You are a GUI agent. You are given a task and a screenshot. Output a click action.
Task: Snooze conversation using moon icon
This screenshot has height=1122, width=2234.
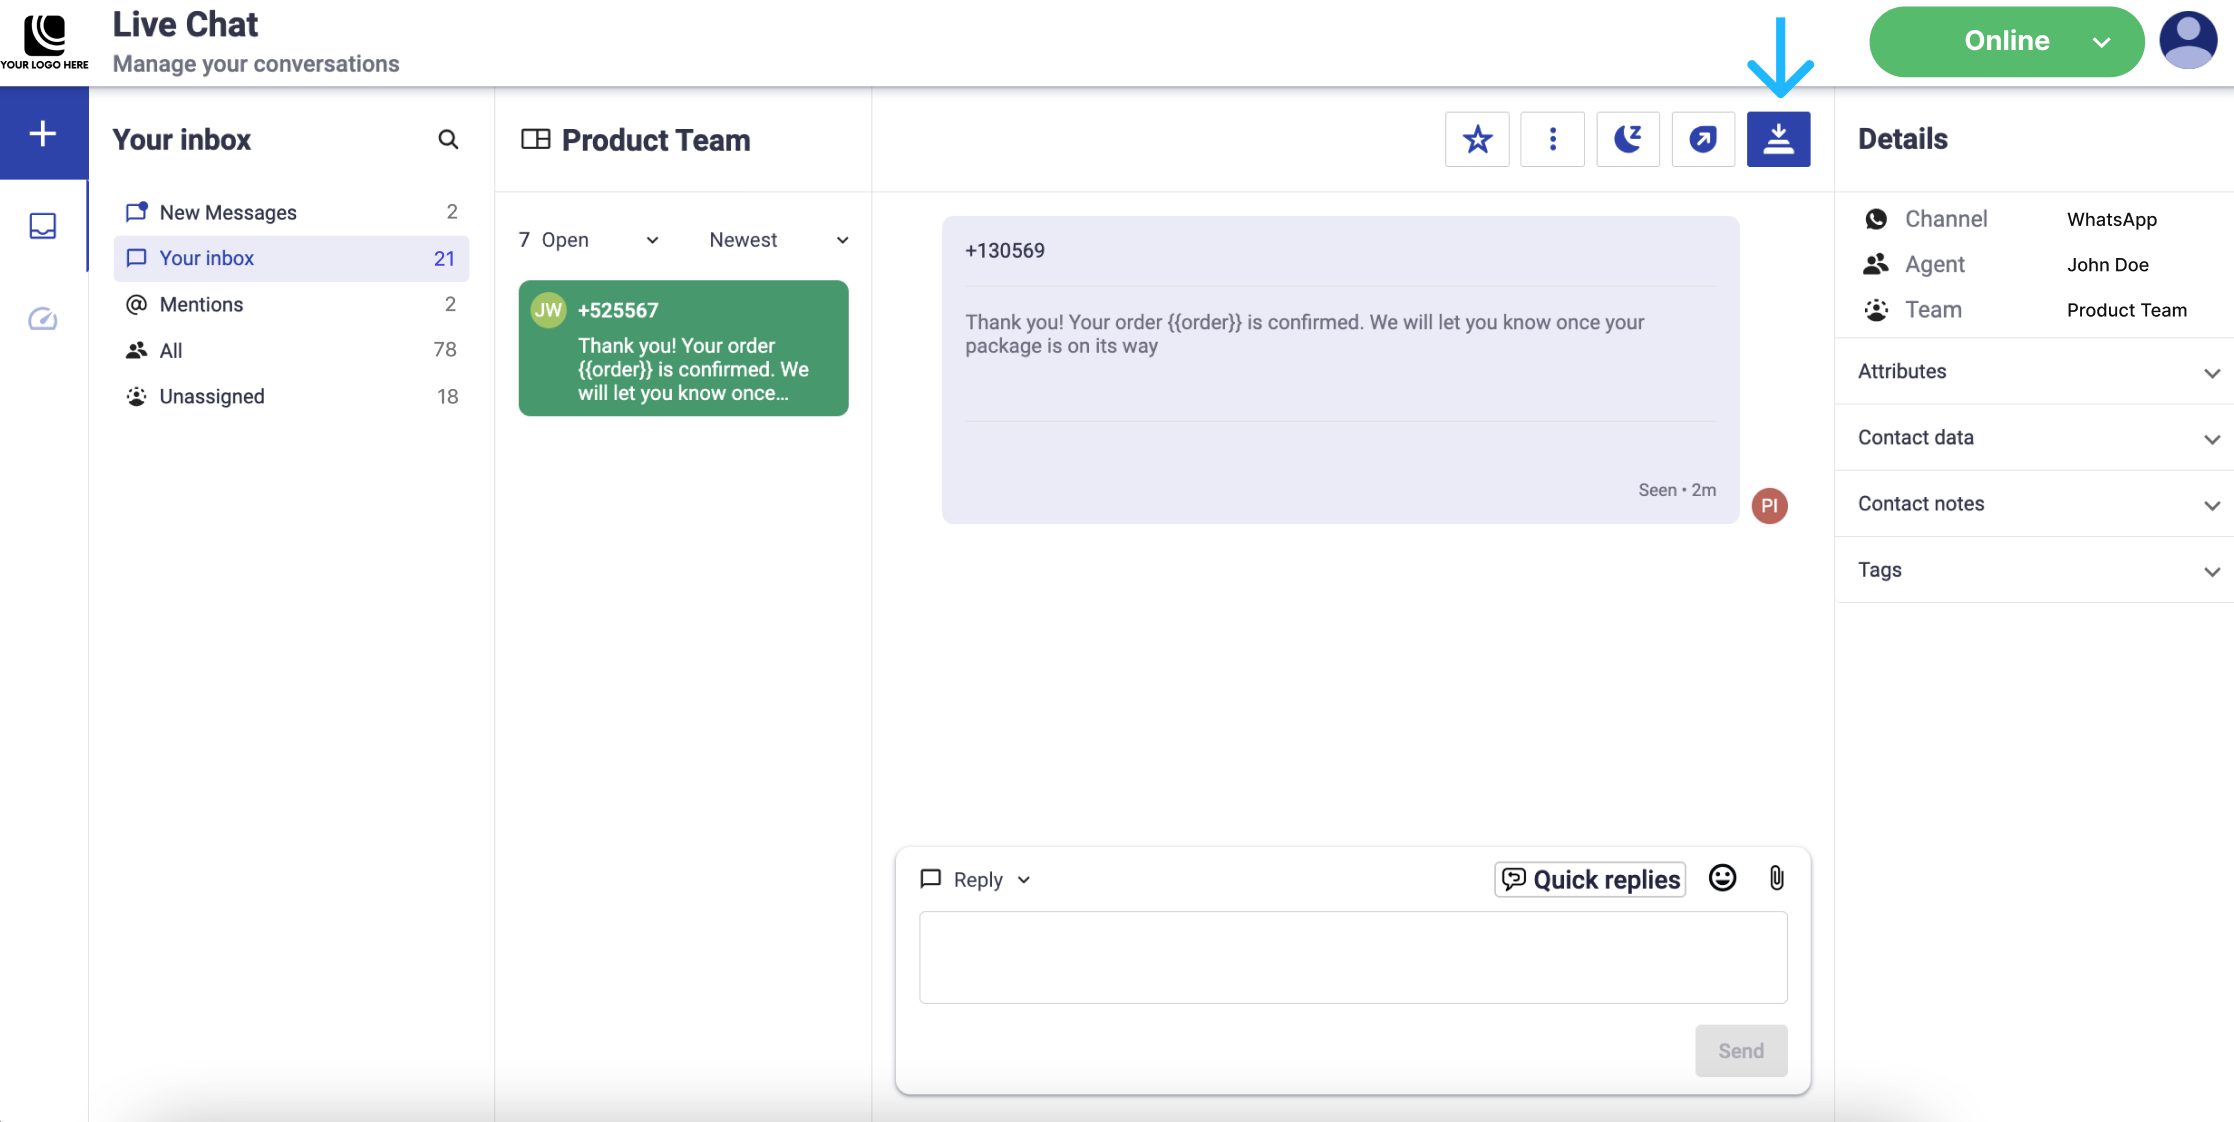pos(1627,139)
